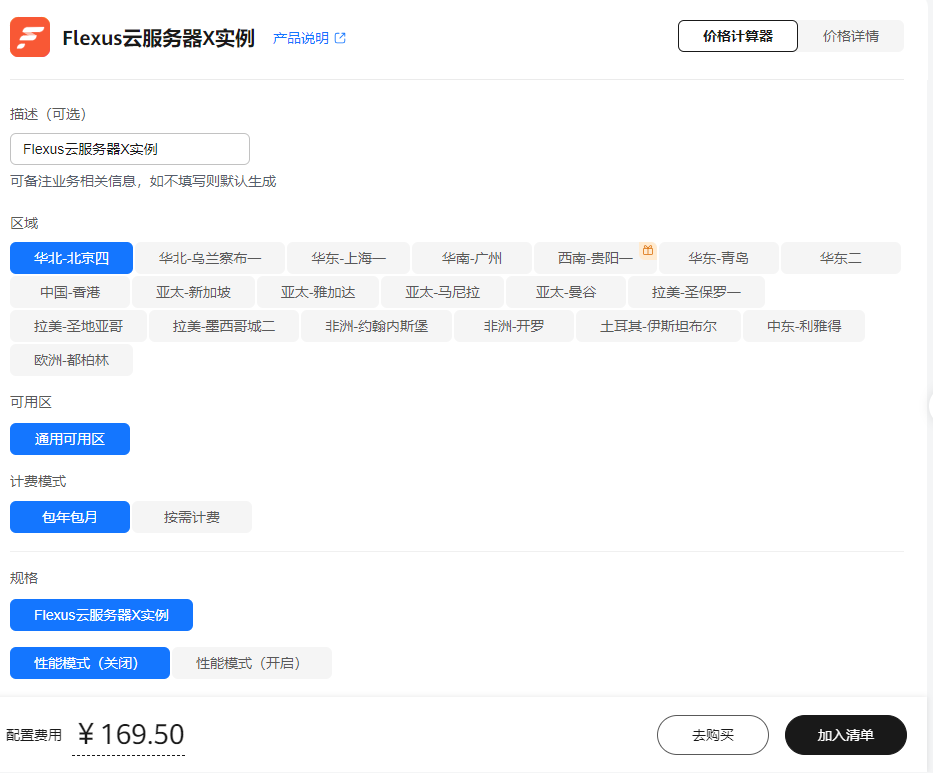Select region 中国-香港
Viewport: 933px width, 773px height.
coord(70,292)
